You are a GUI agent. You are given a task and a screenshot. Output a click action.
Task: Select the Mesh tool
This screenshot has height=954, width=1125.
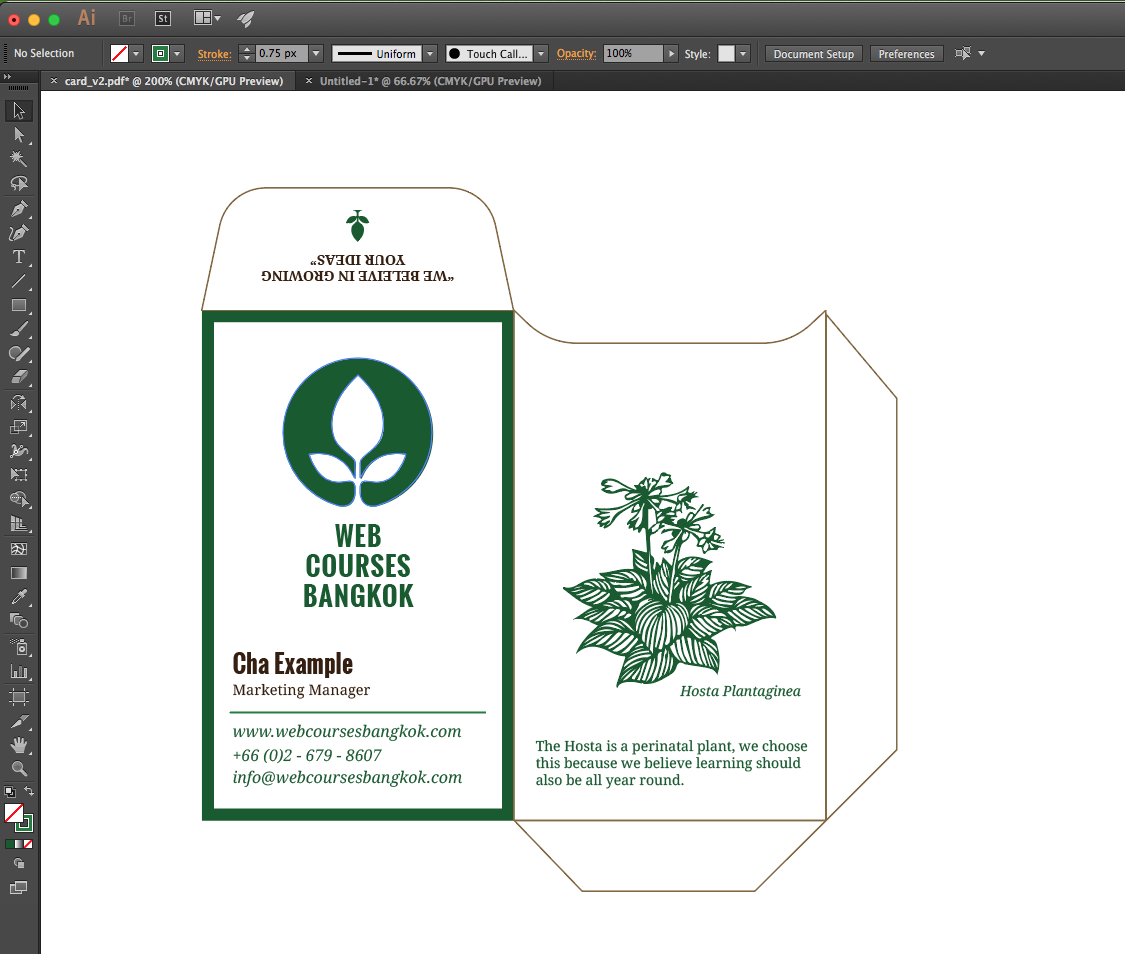(x=19, y=549)
